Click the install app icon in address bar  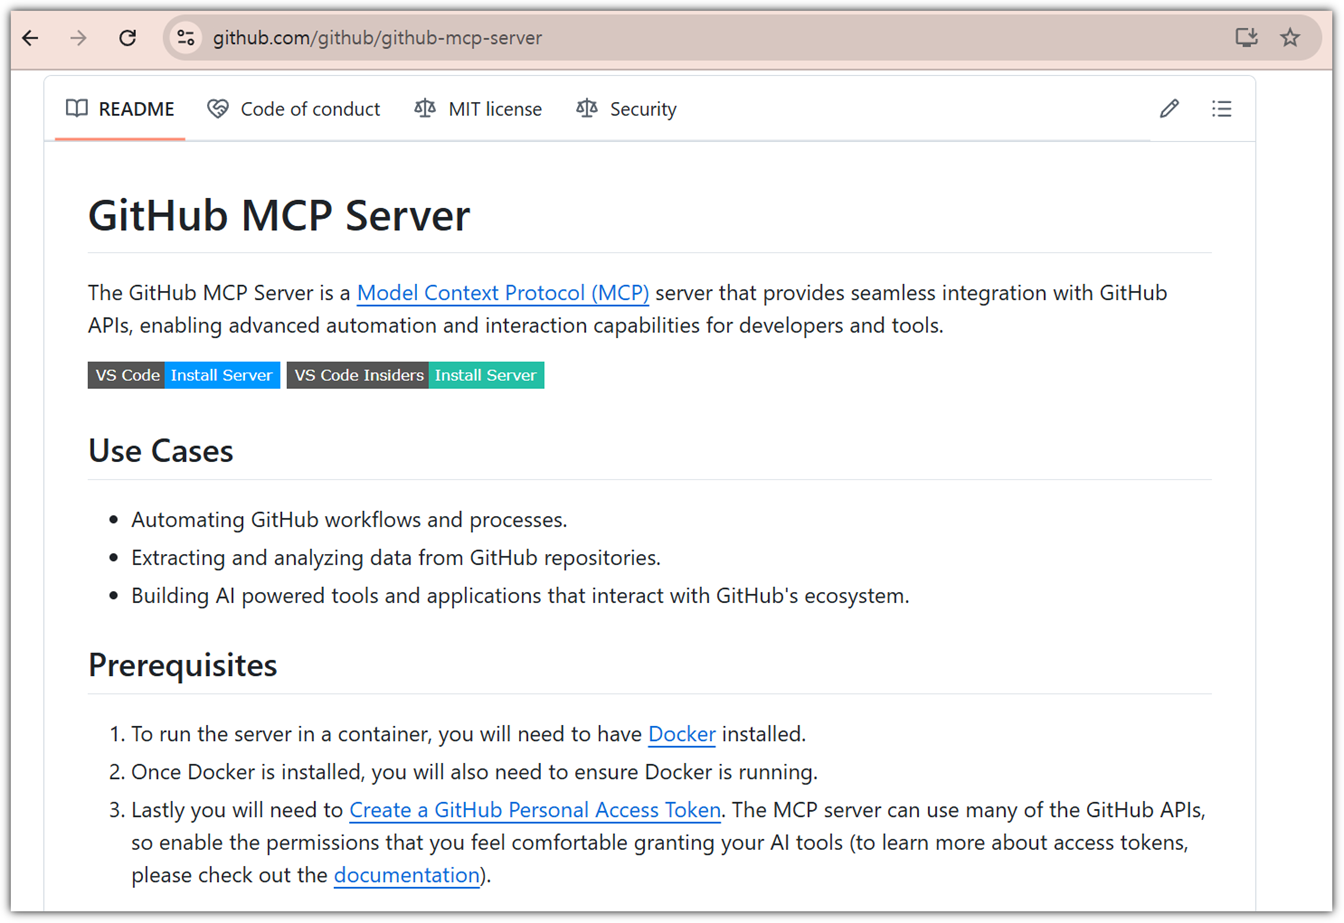click(1246, 38)
